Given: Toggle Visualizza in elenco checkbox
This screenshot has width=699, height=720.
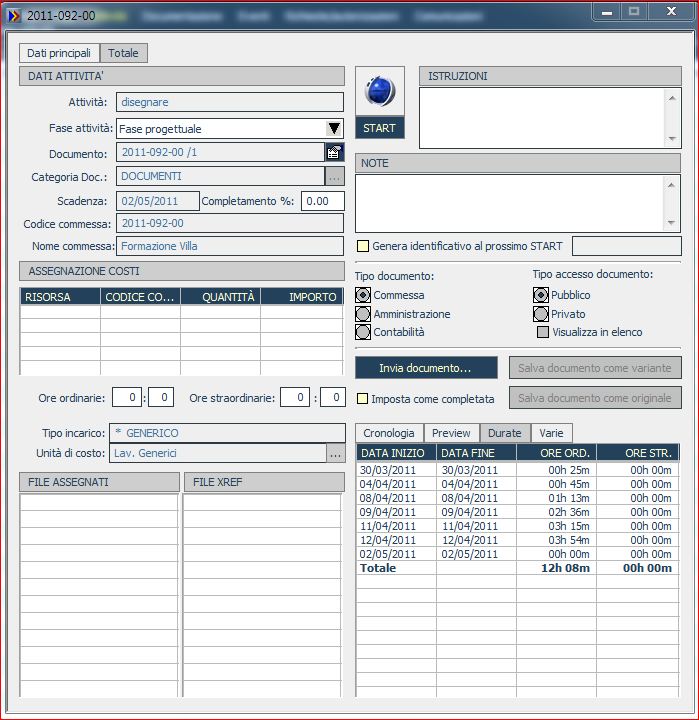Looking at the screenshot, I should click(x=543, y=332).
